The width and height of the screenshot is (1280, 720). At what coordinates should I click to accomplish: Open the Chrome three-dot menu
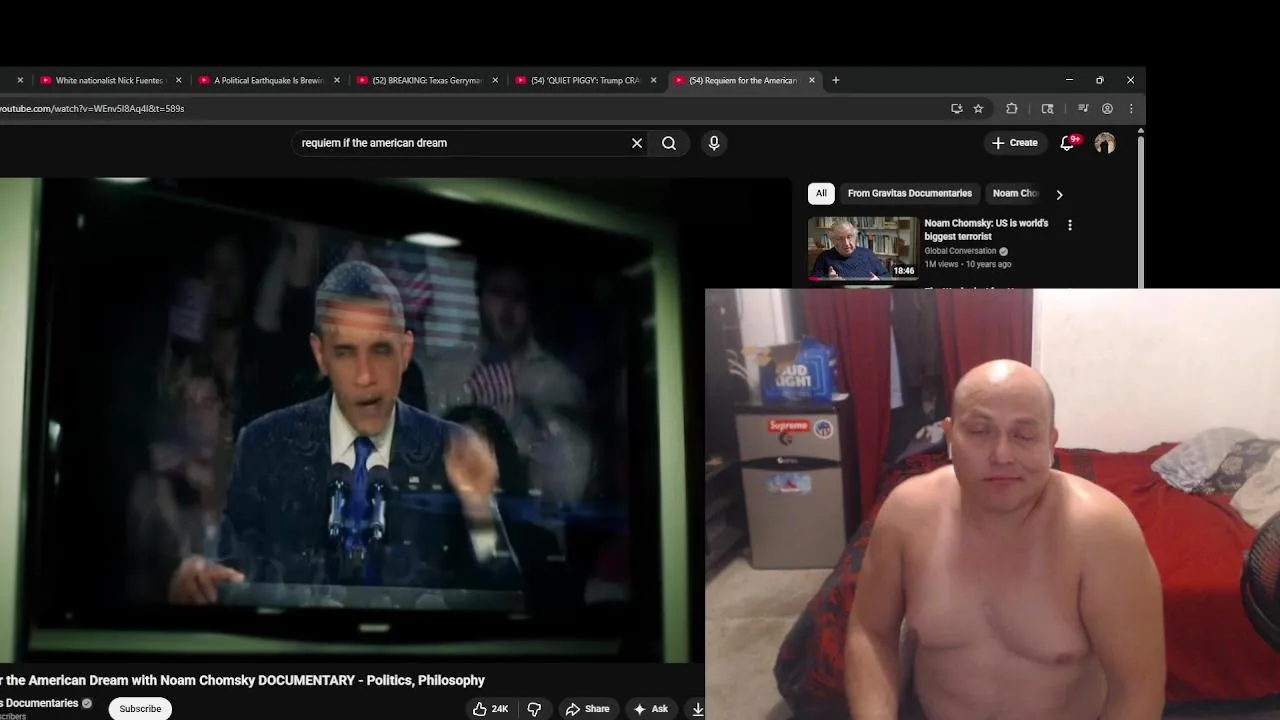pyautogui.click(x=1131, y=108)
